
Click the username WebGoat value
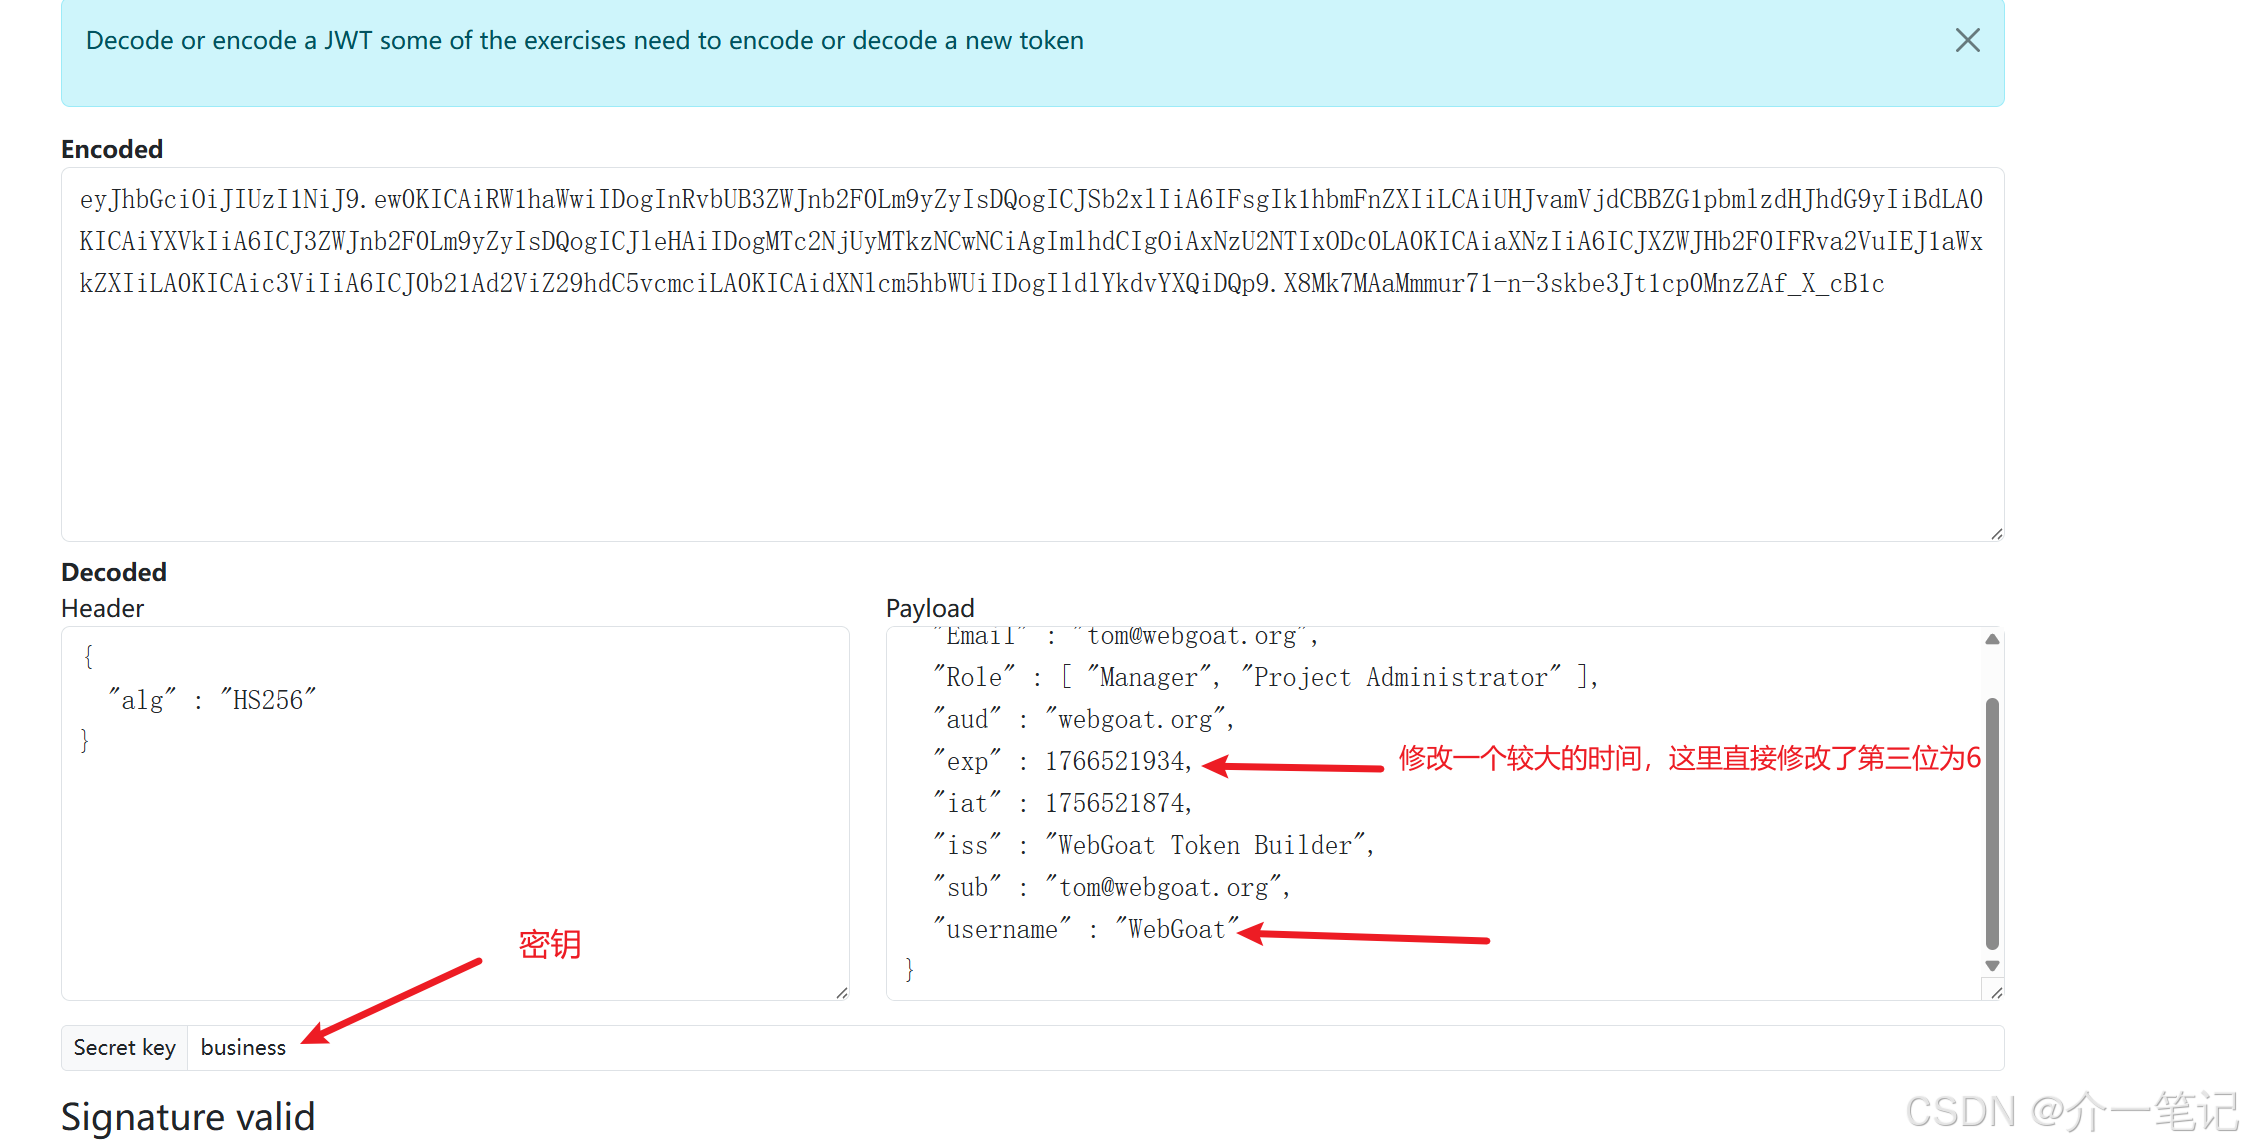pyautogui.click(x=1176, y=930)
